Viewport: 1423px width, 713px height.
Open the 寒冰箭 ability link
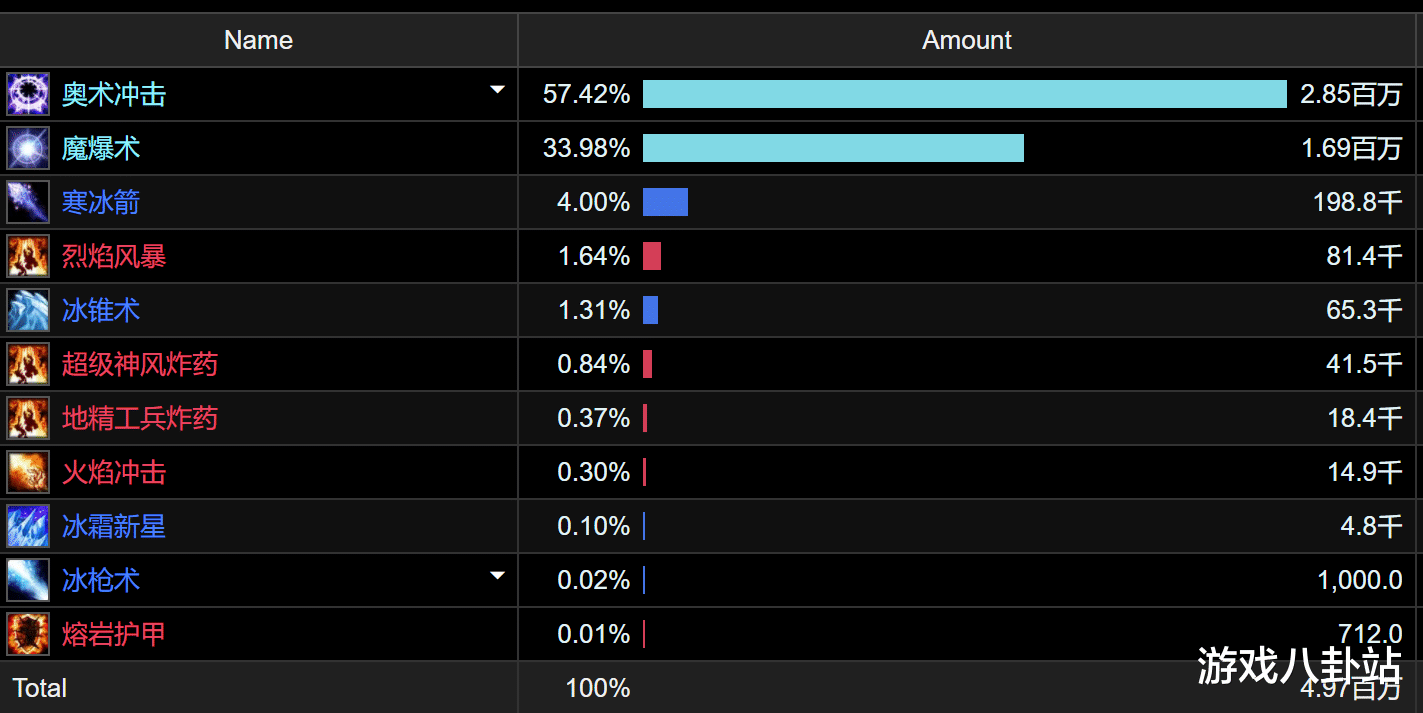pyautogui.click(x=101, y=202)
